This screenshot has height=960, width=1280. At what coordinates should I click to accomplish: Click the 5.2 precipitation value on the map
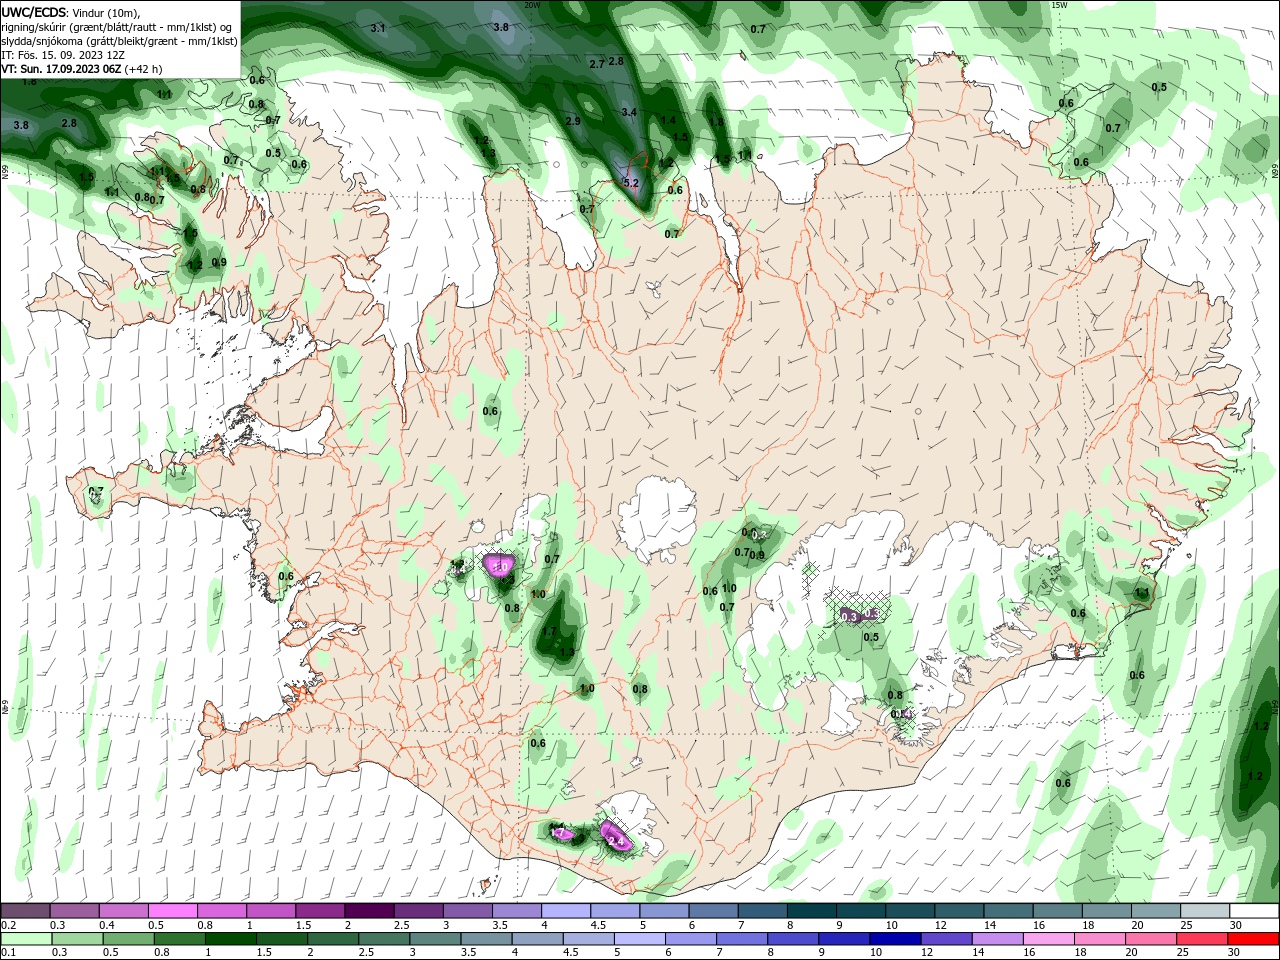click(x=631, y=183)
